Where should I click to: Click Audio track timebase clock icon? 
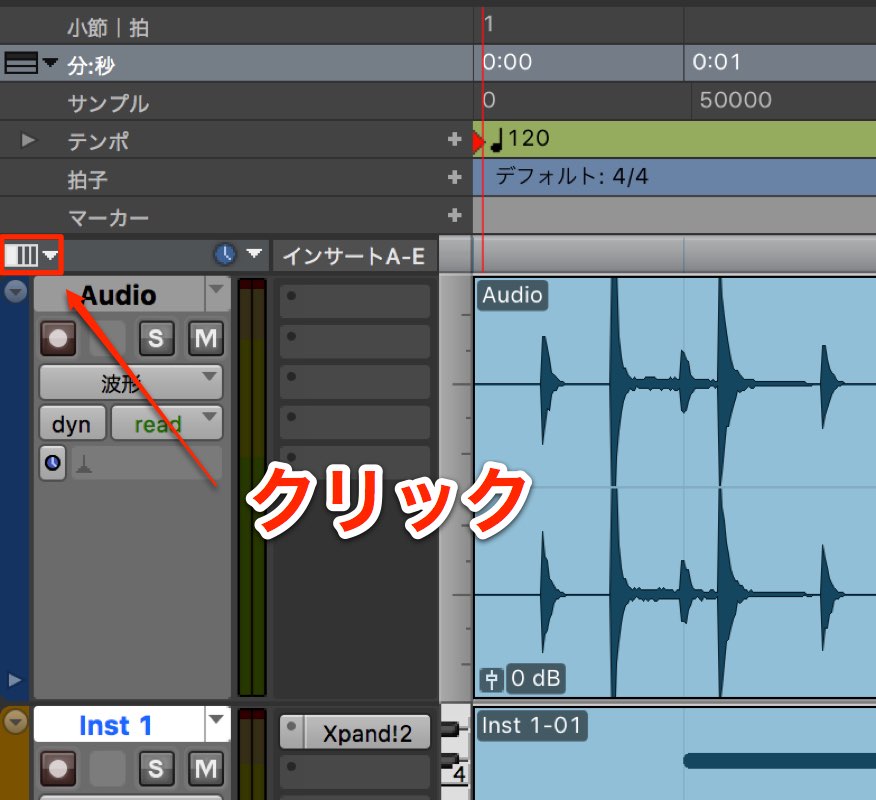pyautogui.click(x=53, y=463)
